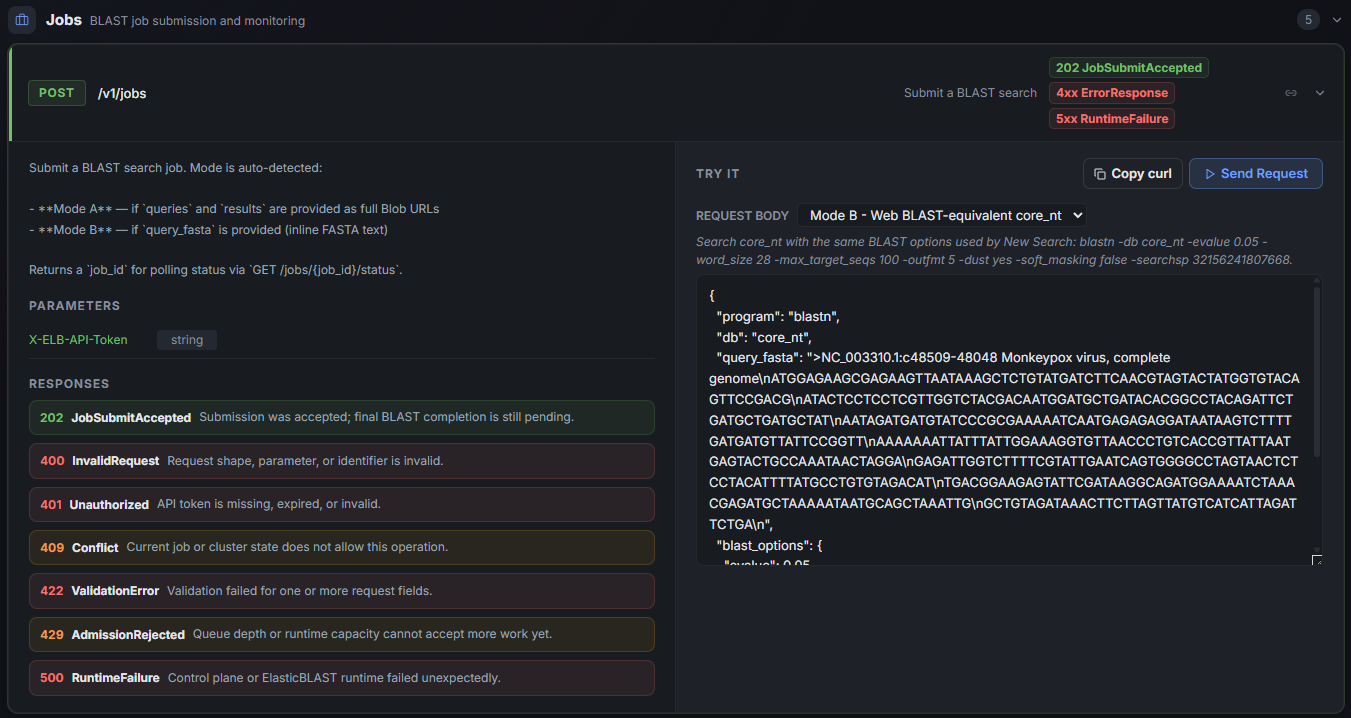Click the Copy curl button
Viewport: 1351px width, 718px height.
pos(1133,174)
